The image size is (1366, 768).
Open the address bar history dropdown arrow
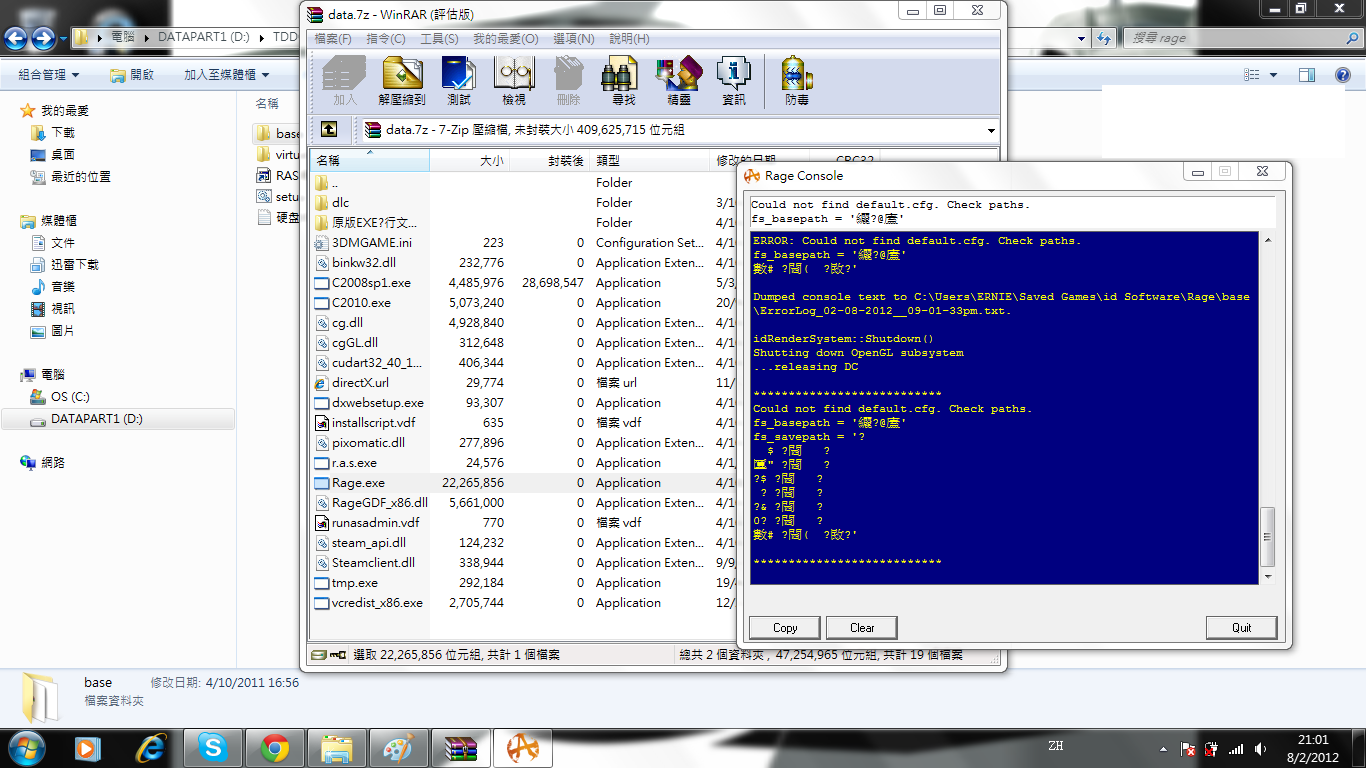[x=1081, y=38]
